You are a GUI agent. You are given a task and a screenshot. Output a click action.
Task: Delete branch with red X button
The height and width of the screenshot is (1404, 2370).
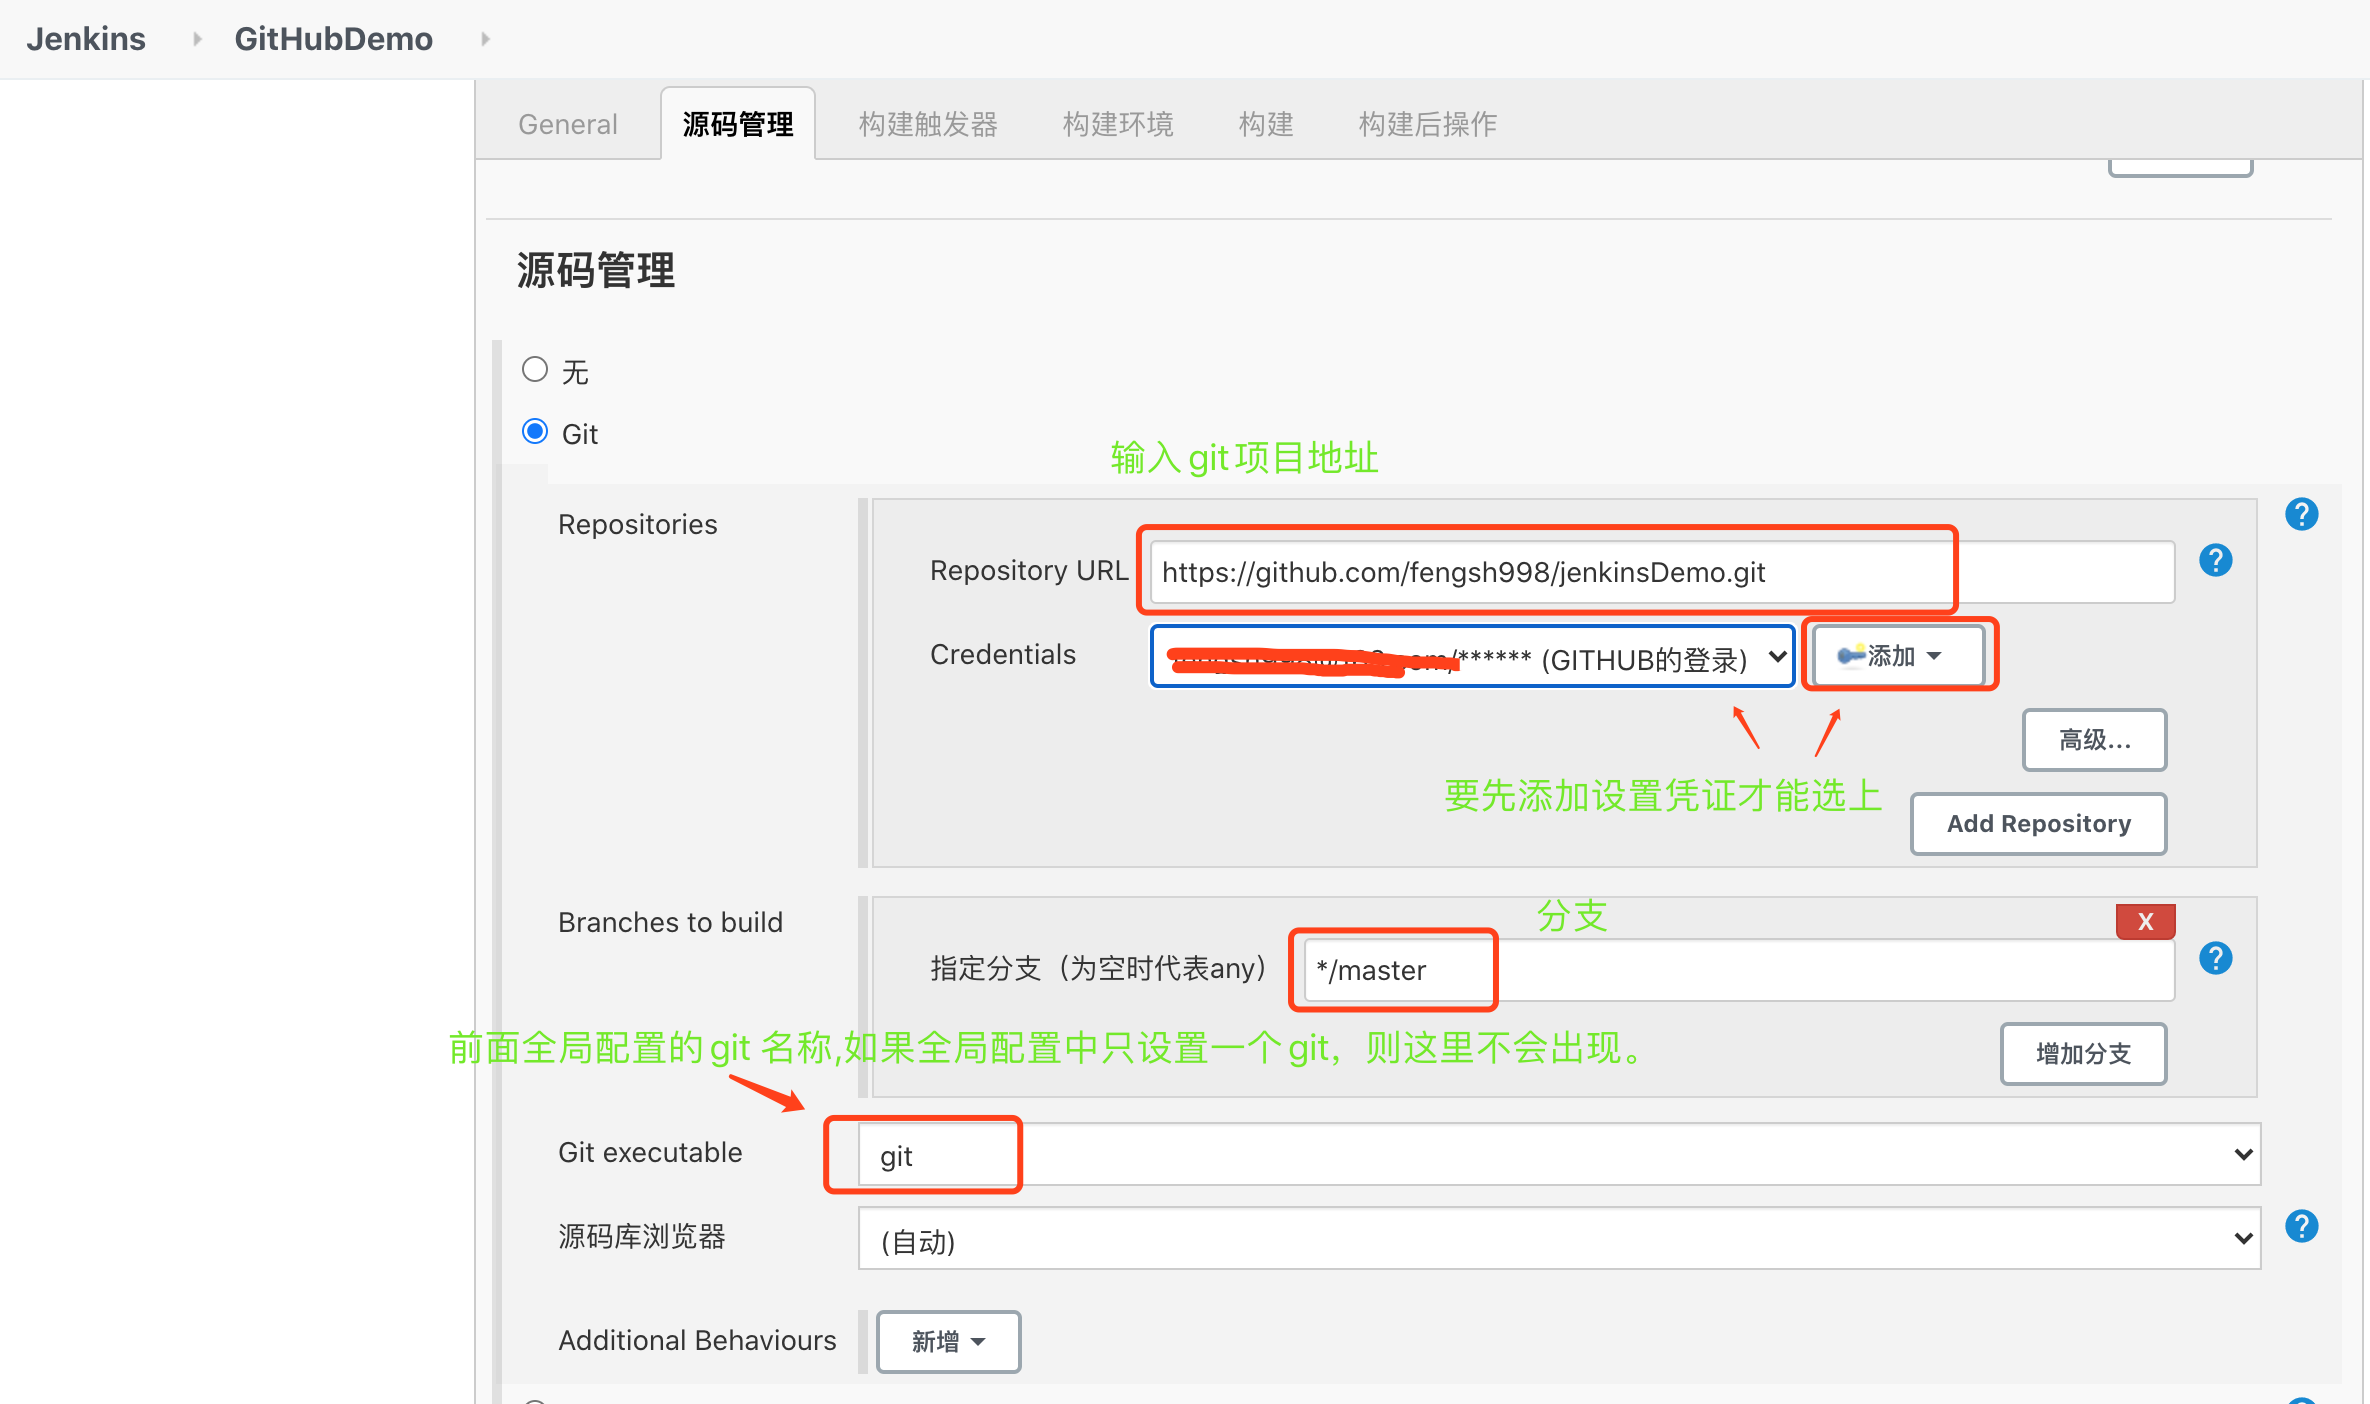(x=2145, y=921)
